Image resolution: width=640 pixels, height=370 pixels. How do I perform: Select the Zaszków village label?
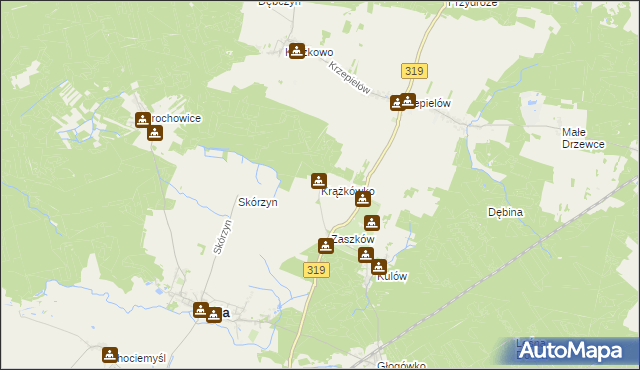(353, 239)
